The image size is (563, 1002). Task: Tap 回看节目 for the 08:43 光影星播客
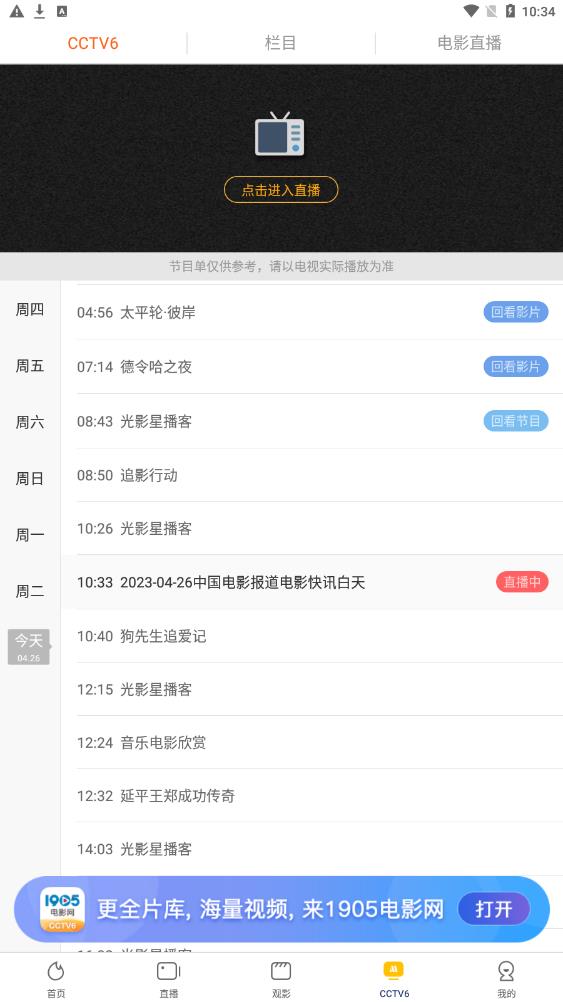coord(516,420)
